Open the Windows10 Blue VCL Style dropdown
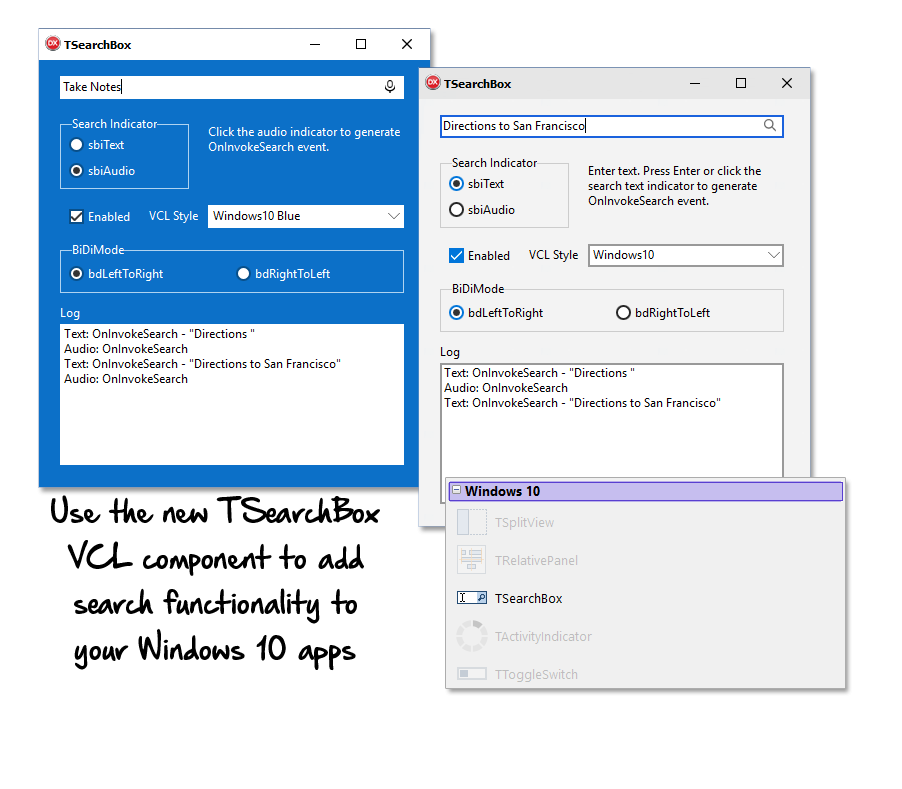The width and height of the screenshot is (902, 789). point(305,216)
